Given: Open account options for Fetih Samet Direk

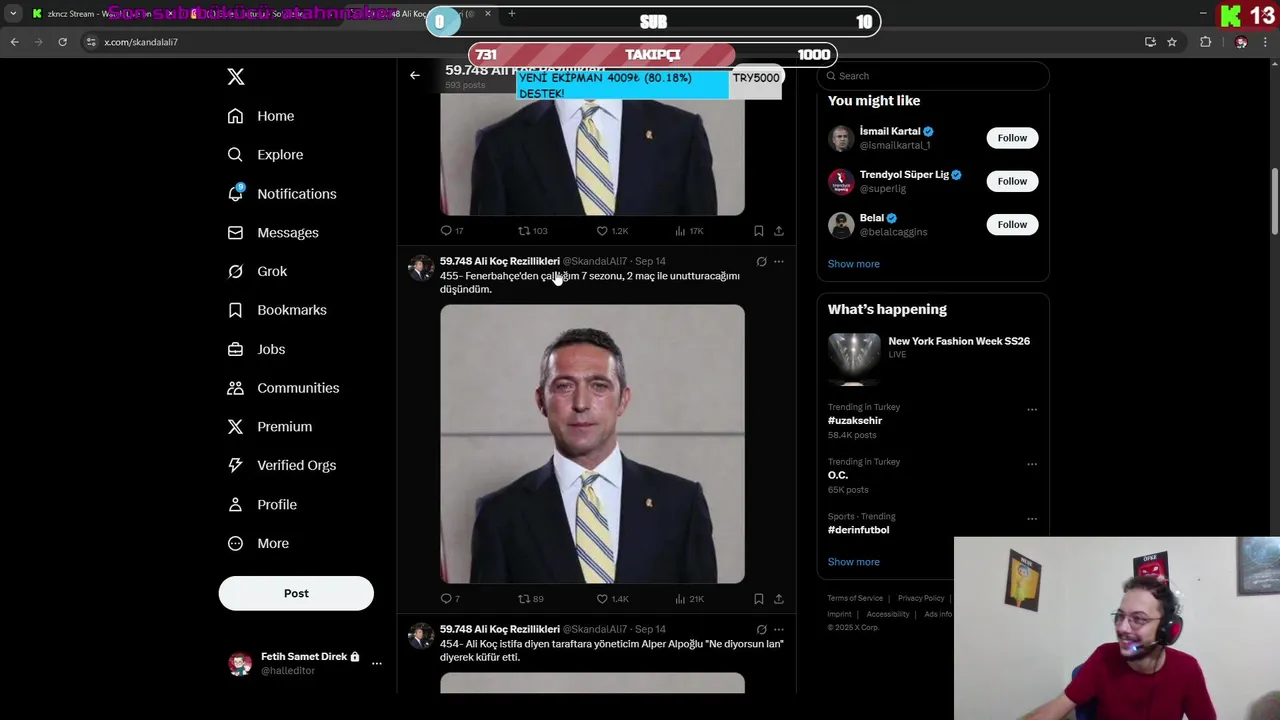Looking at the screenshot, I should click(x=376, y=663).
